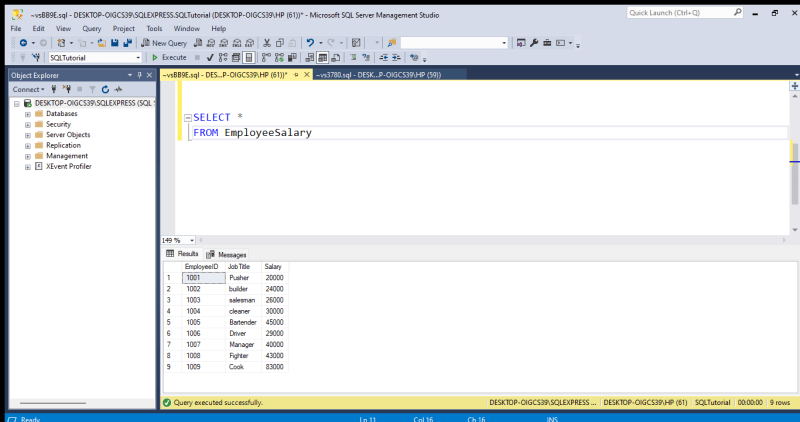Open the Undo history dropdown arrow
The width and height of the screenshot is (800, 422).
[320, 43]
